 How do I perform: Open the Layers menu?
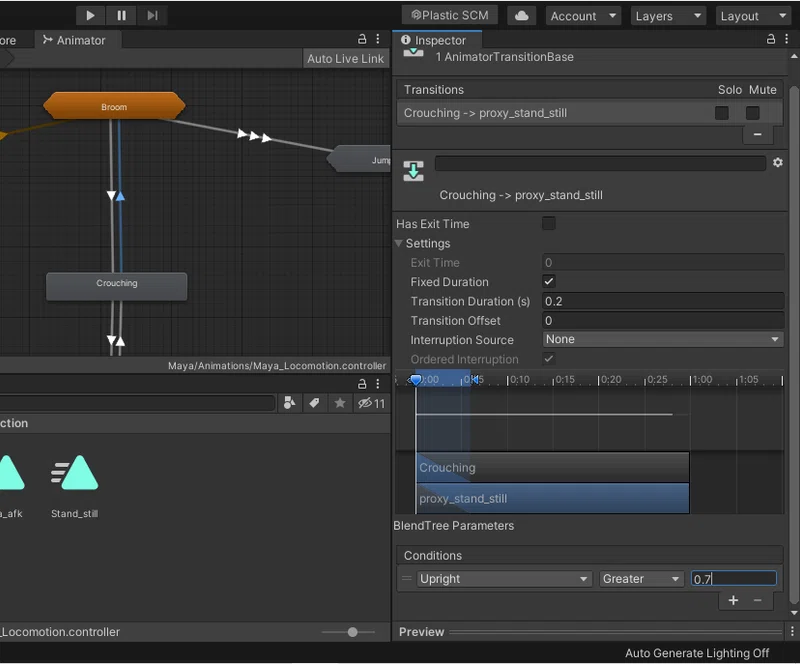pyautogui.click(x=668, y=16)
